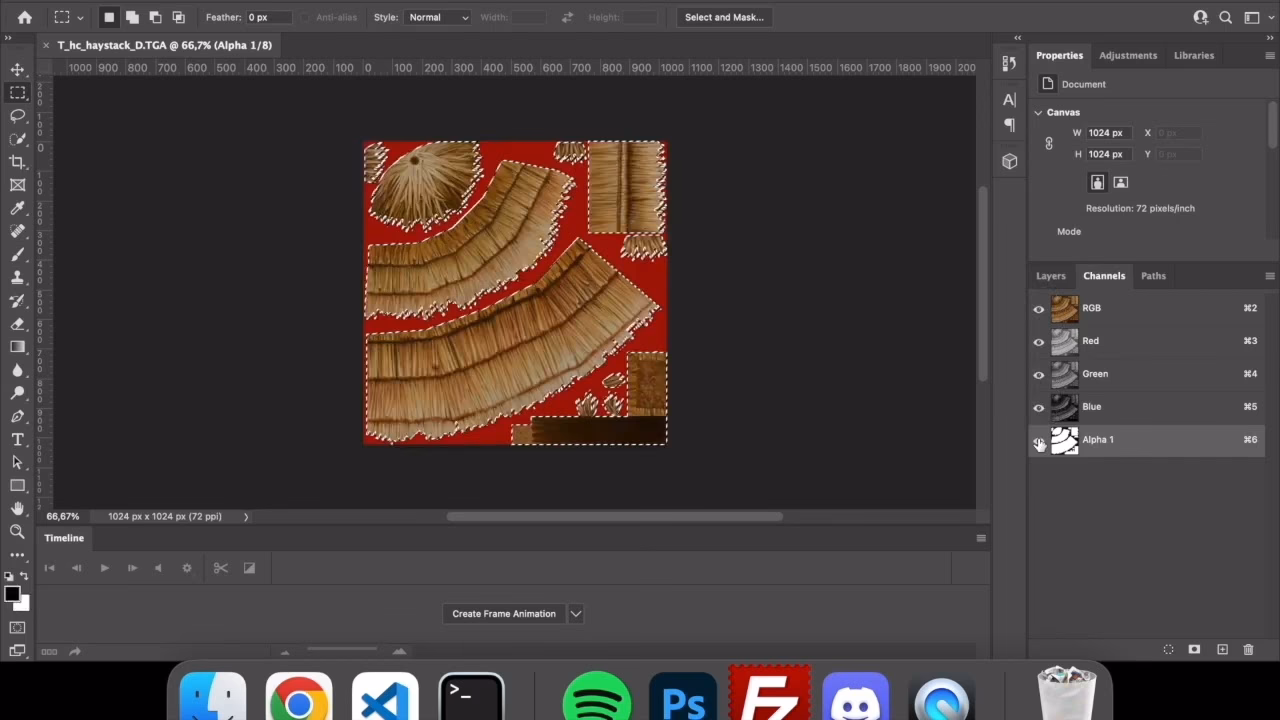This screenshot has height=720, width=1280.
Task: Toggle visibility of Green channel
Action: [1038, 375]
